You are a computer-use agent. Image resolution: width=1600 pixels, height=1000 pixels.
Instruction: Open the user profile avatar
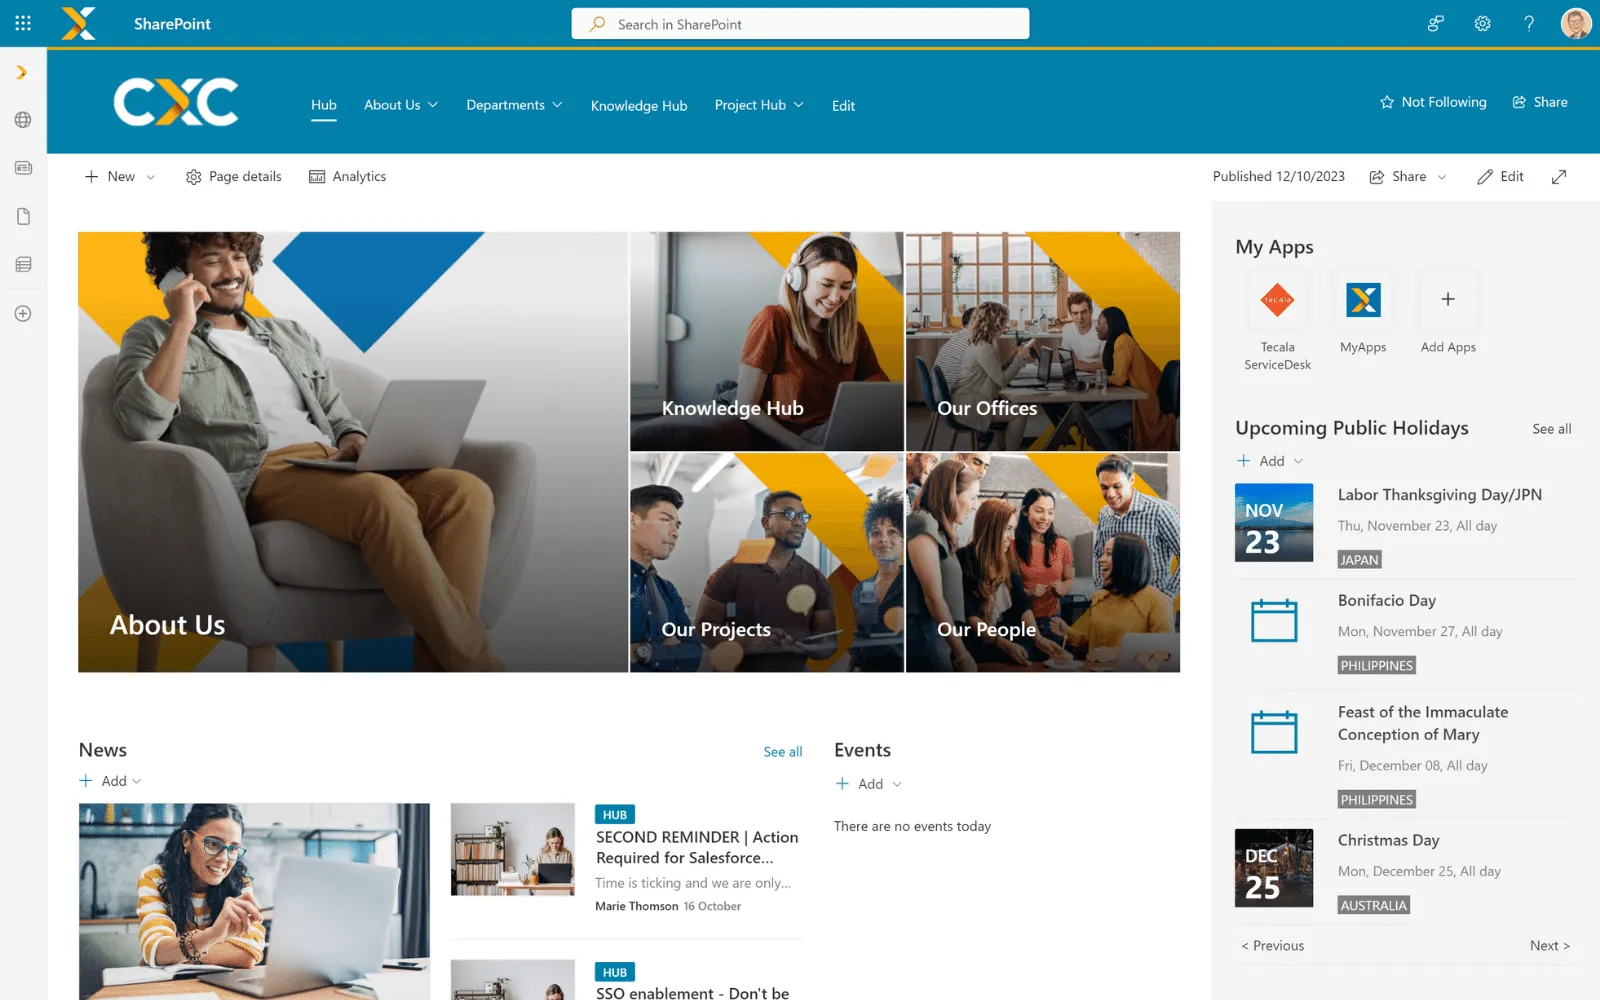coord(1576,23)
